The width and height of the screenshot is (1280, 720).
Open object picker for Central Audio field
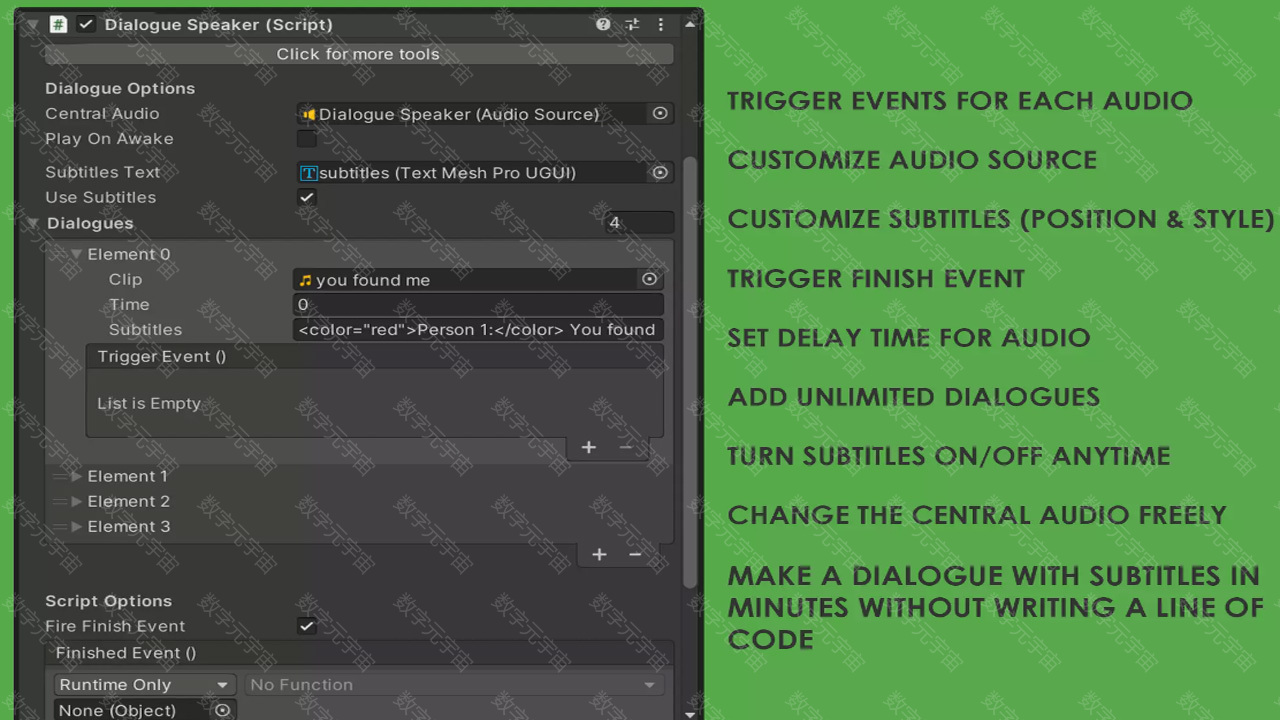[x=660, y=114]
